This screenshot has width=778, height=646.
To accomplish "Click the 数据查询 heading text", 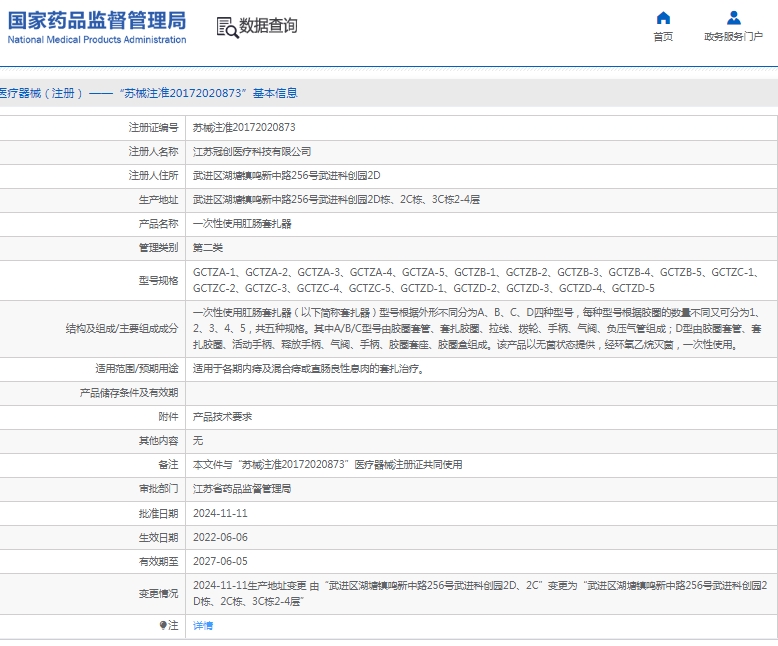I will 268,25.
